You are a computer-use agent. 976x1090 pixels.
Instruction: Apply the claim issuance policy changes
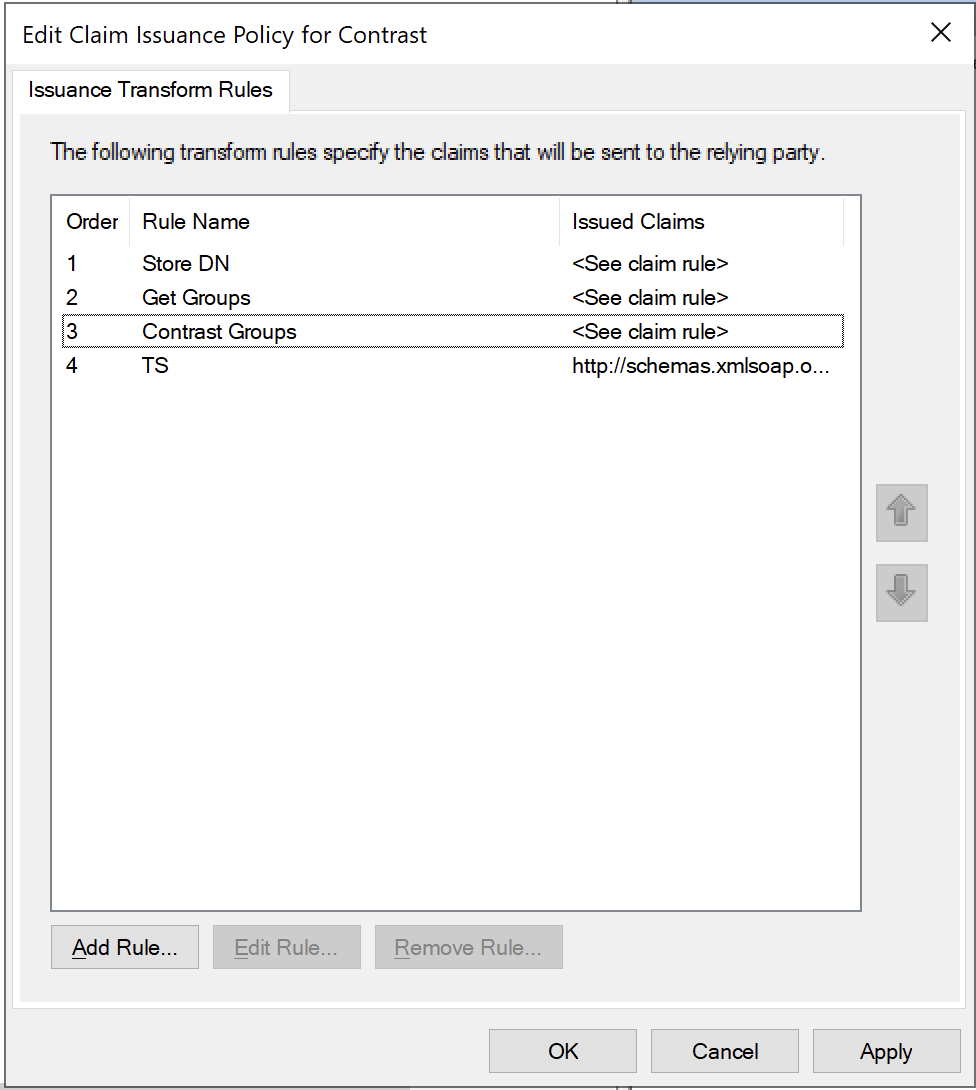pyautogui.click(x=886, y=1051)
